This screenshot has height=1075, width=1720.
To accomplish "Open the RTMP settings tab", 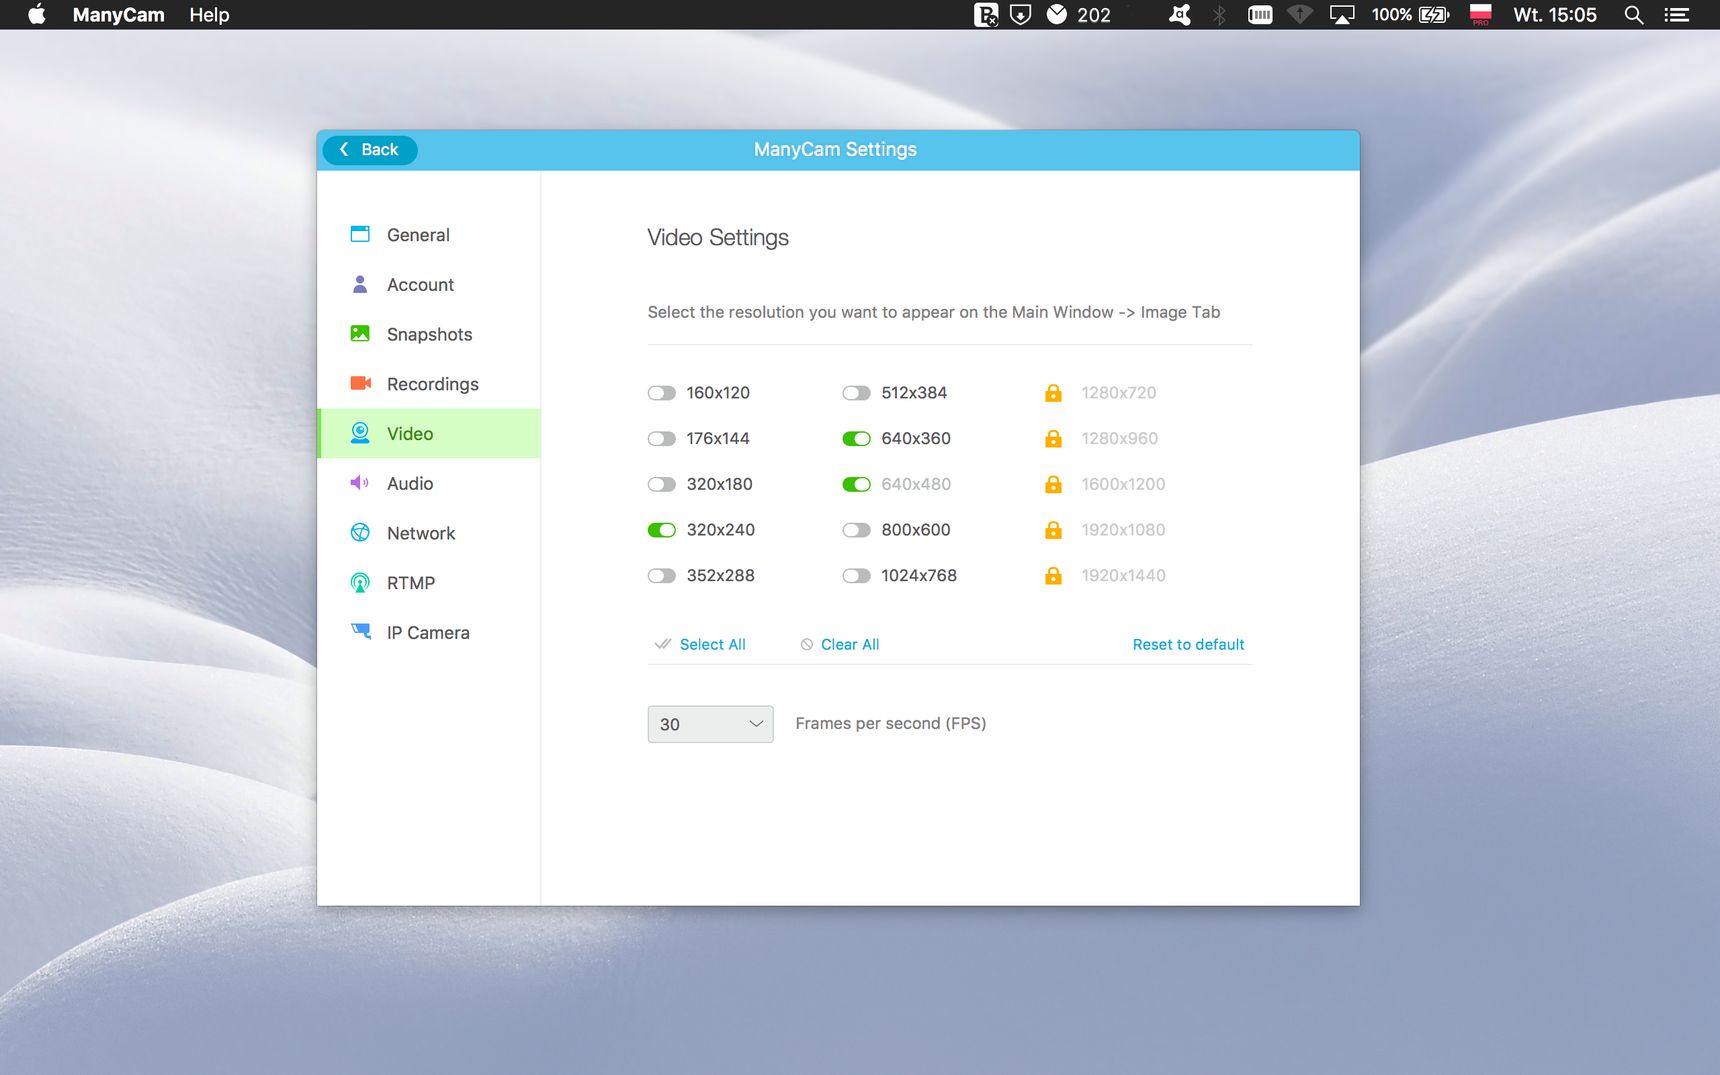I will (428, 583).
